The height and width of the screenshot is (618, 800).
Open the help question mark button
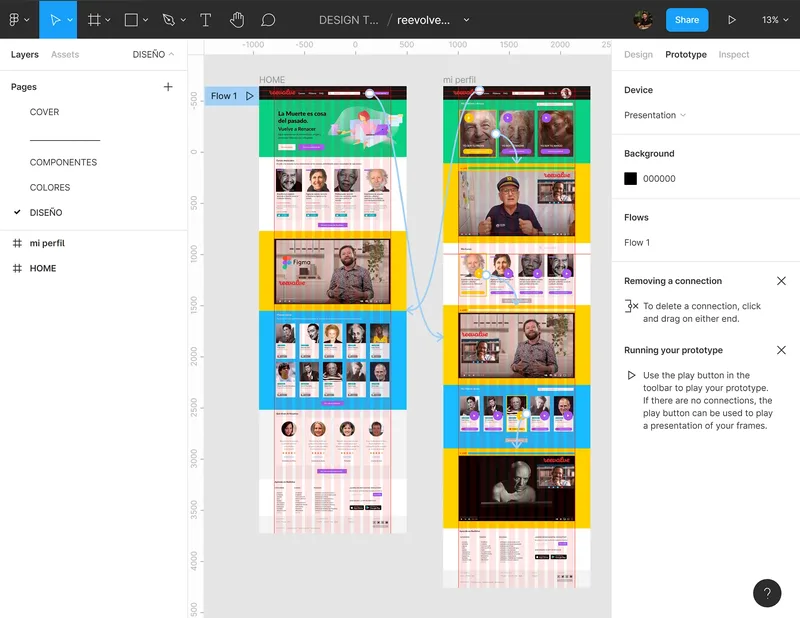click(x=767, y=593)
